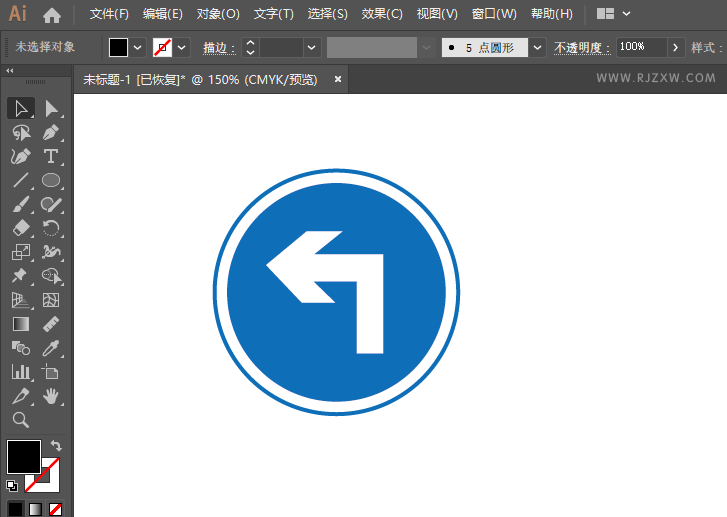The image size is (727, 517).
Task: Open the 窗口(W) menu
Action: [x=494, y=14]
